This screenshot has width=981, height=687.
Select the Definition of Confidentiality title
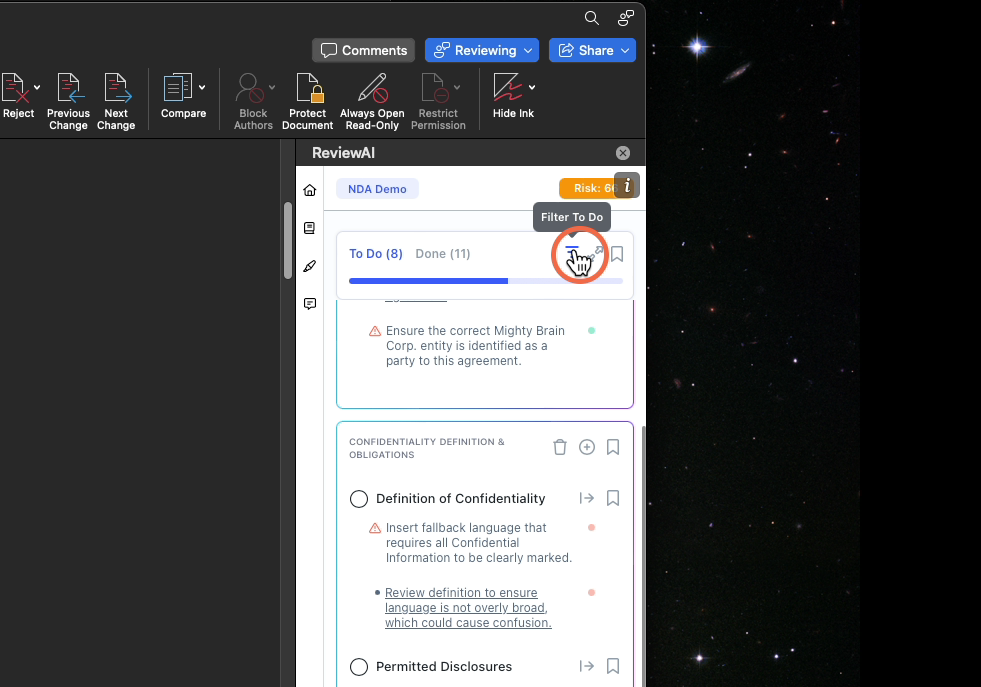[x=460, y=499]
